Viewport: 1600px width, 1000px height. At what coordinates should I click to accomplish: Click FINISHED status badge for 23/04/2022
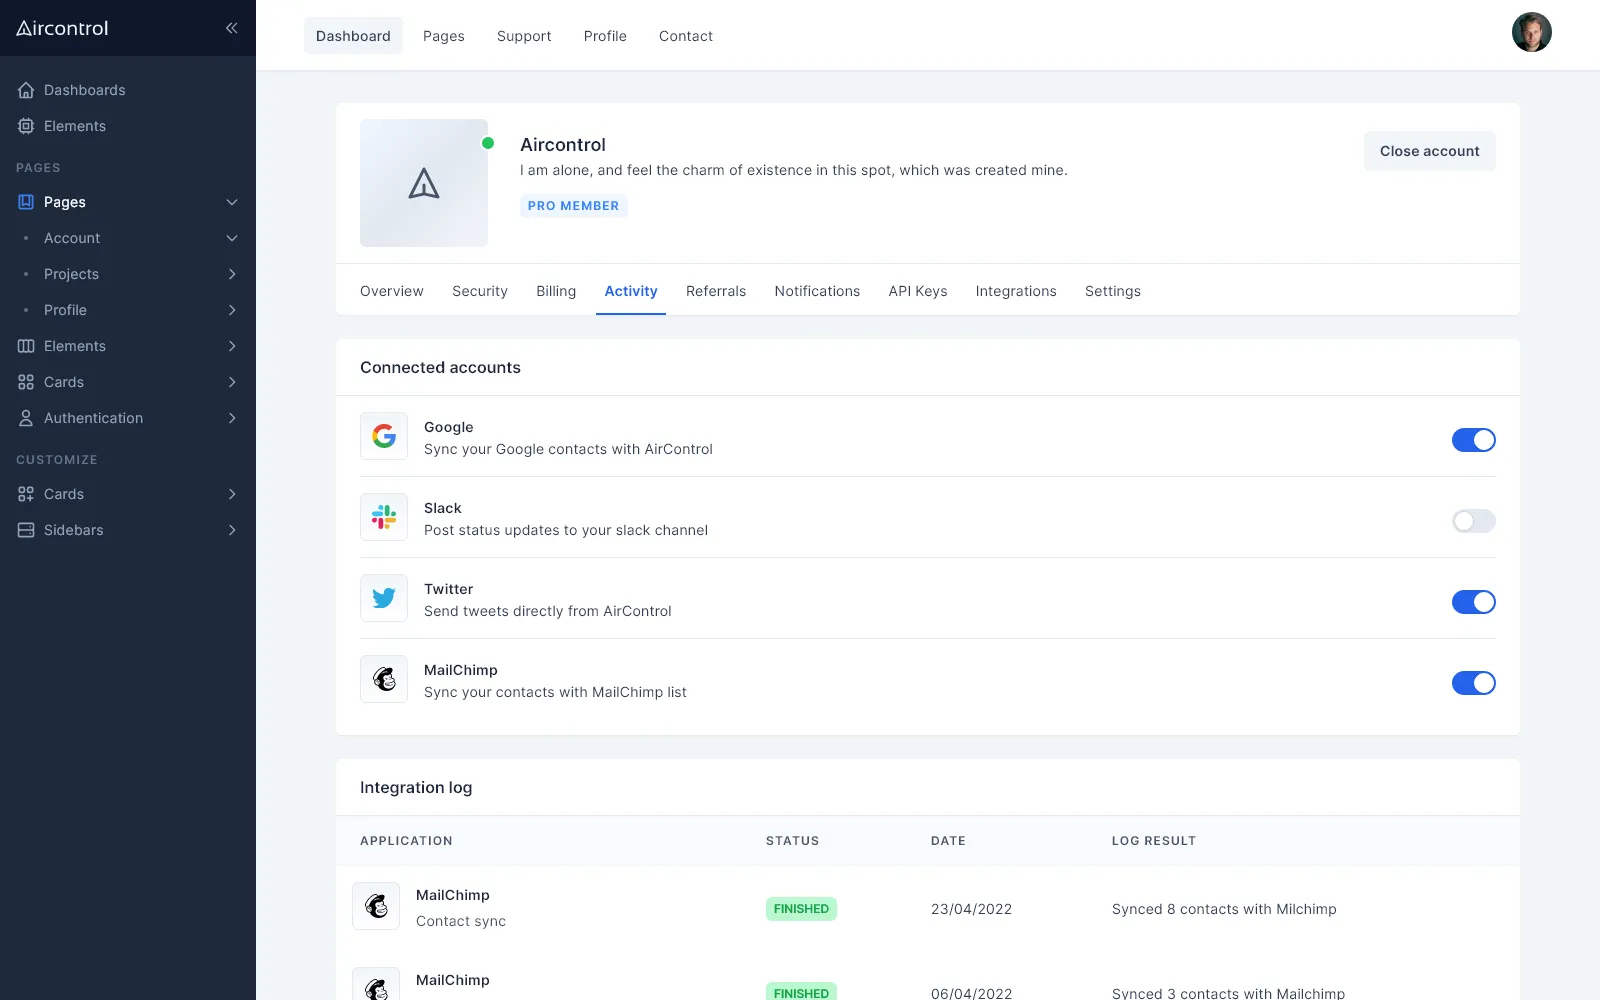pos(801,909)
